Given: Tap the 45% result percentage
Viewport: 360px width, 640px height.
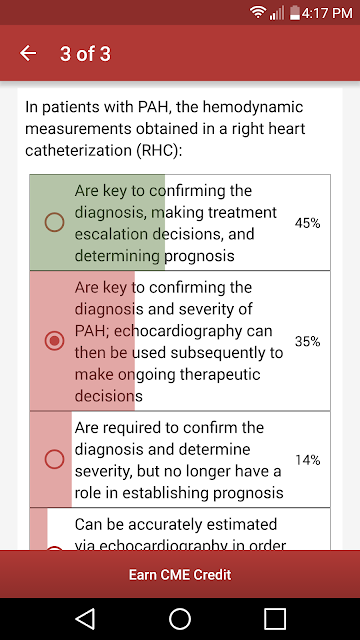Looking at the screenshot, I should tap(307, 223).
